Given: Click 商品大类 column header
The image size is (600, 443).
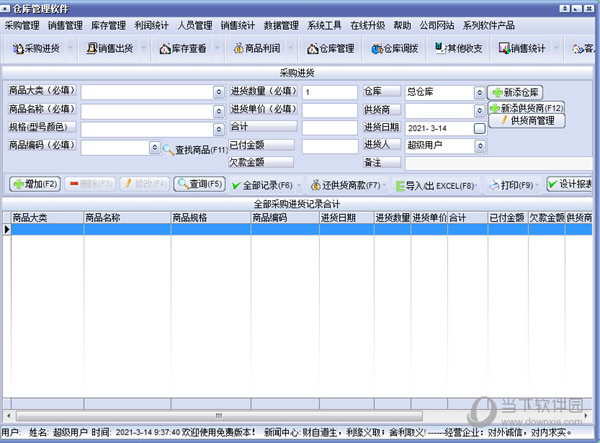Looking at the screenshot, I should coord(47,218).
